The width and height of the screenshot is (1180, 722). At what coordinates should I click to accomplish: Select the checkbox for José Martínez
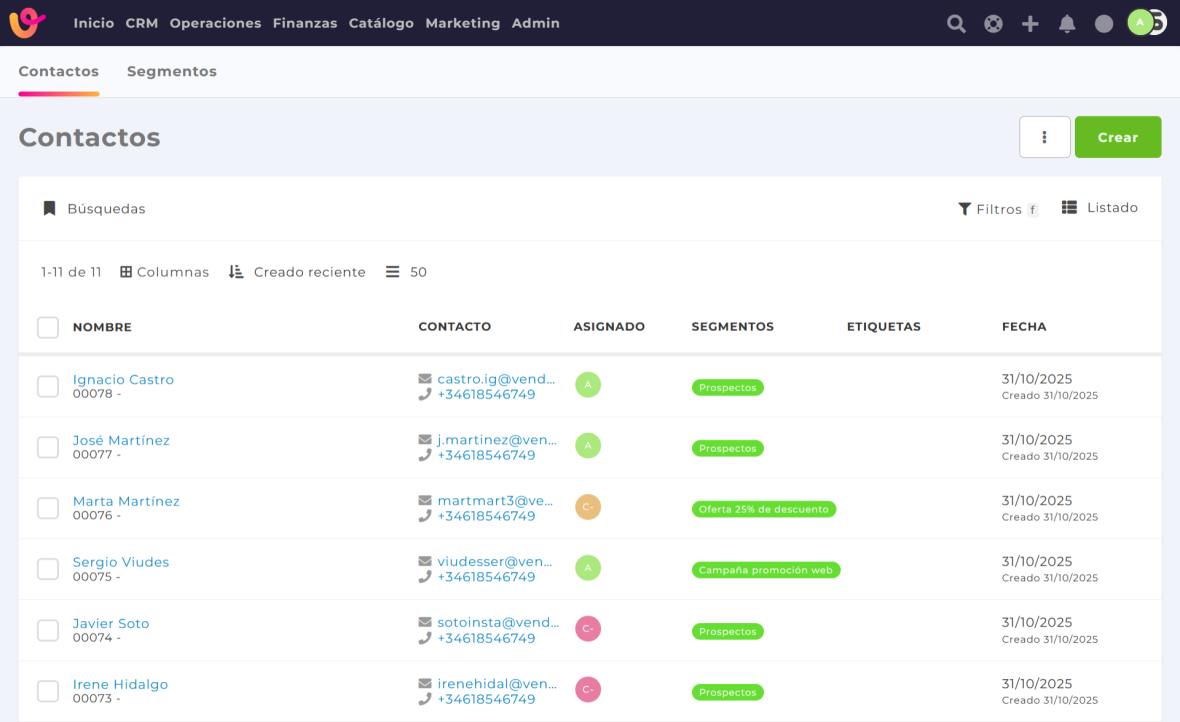coord(48,447)
